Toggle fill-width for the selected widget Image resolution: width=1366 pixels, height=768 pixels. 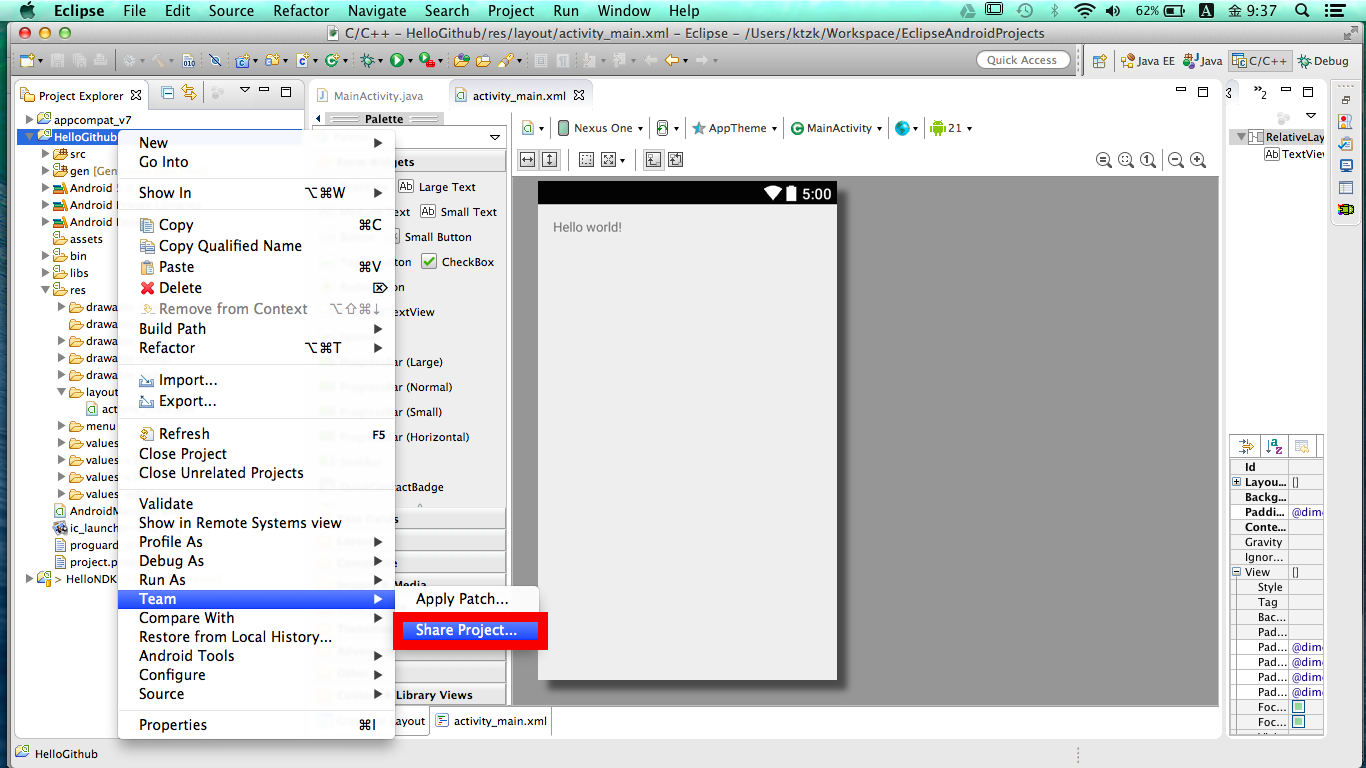click(527, 159)
